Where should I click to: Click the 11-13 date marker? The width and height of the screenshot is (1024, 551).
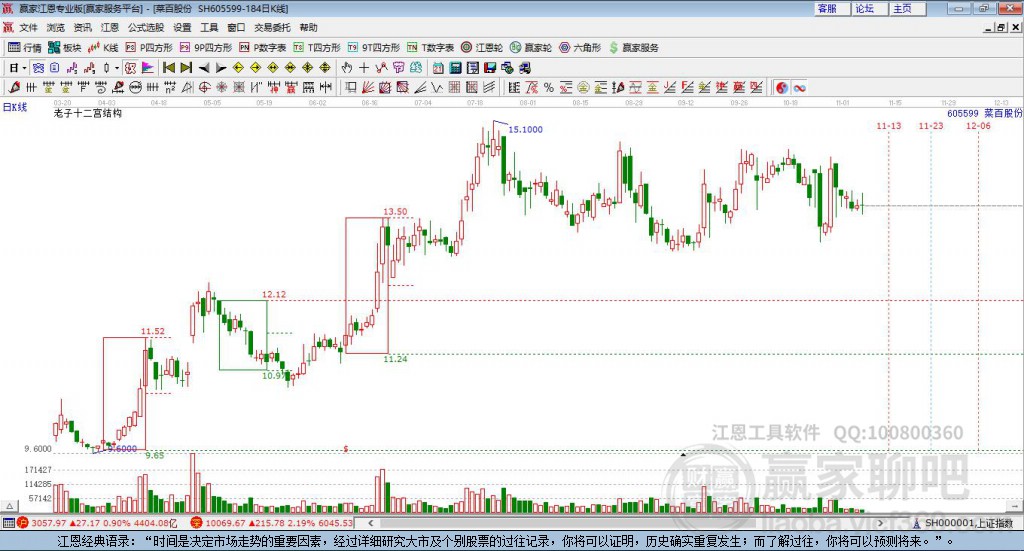889,126
